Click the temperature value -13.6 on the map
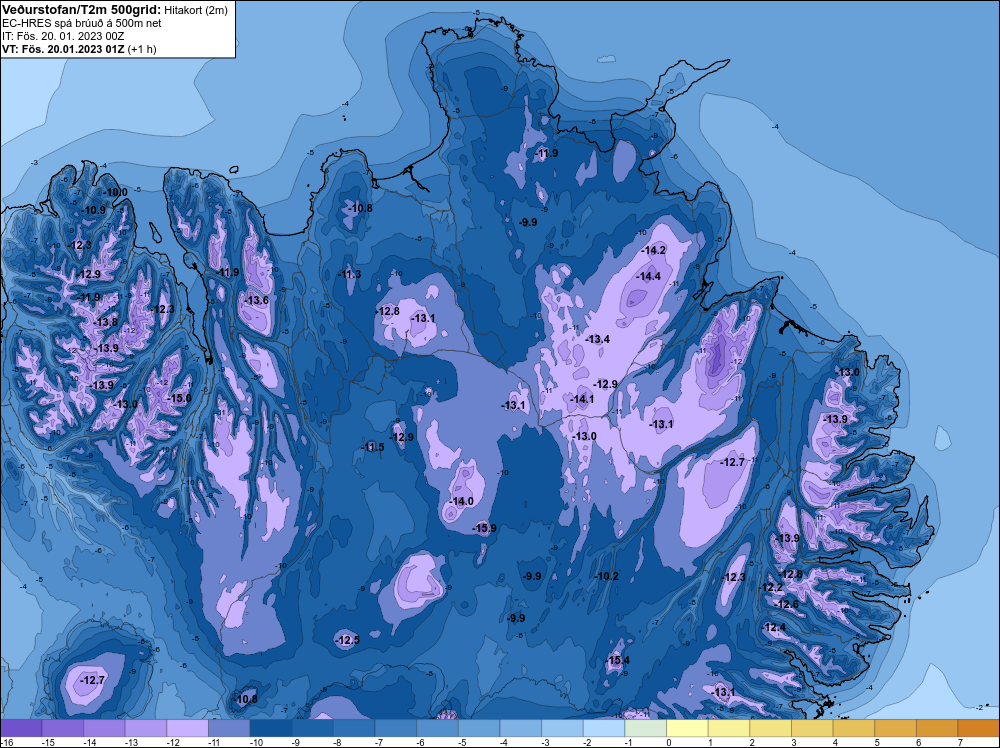1000x748 pixels. (x=257, y=300)
